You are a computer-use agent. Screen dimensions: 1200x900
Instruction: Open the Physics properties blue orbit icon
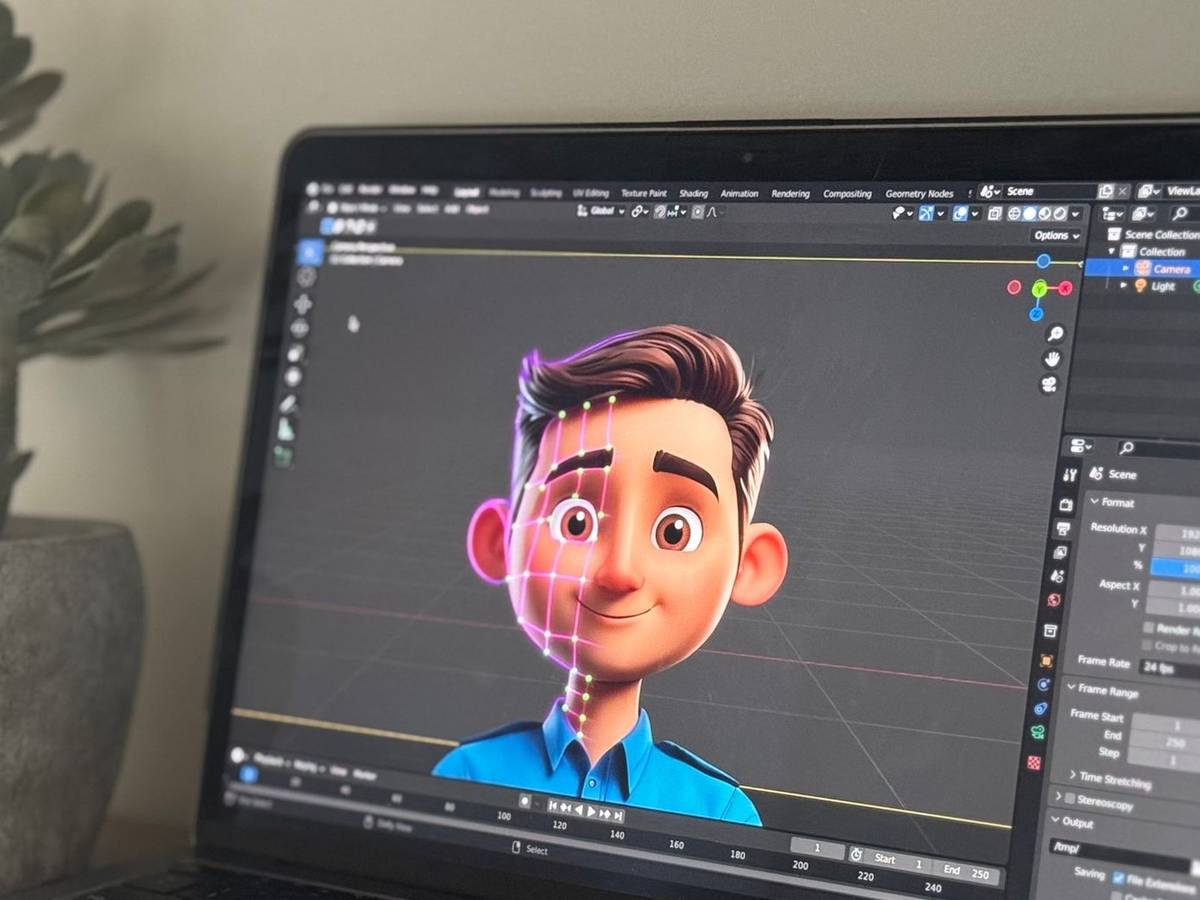1044,685
